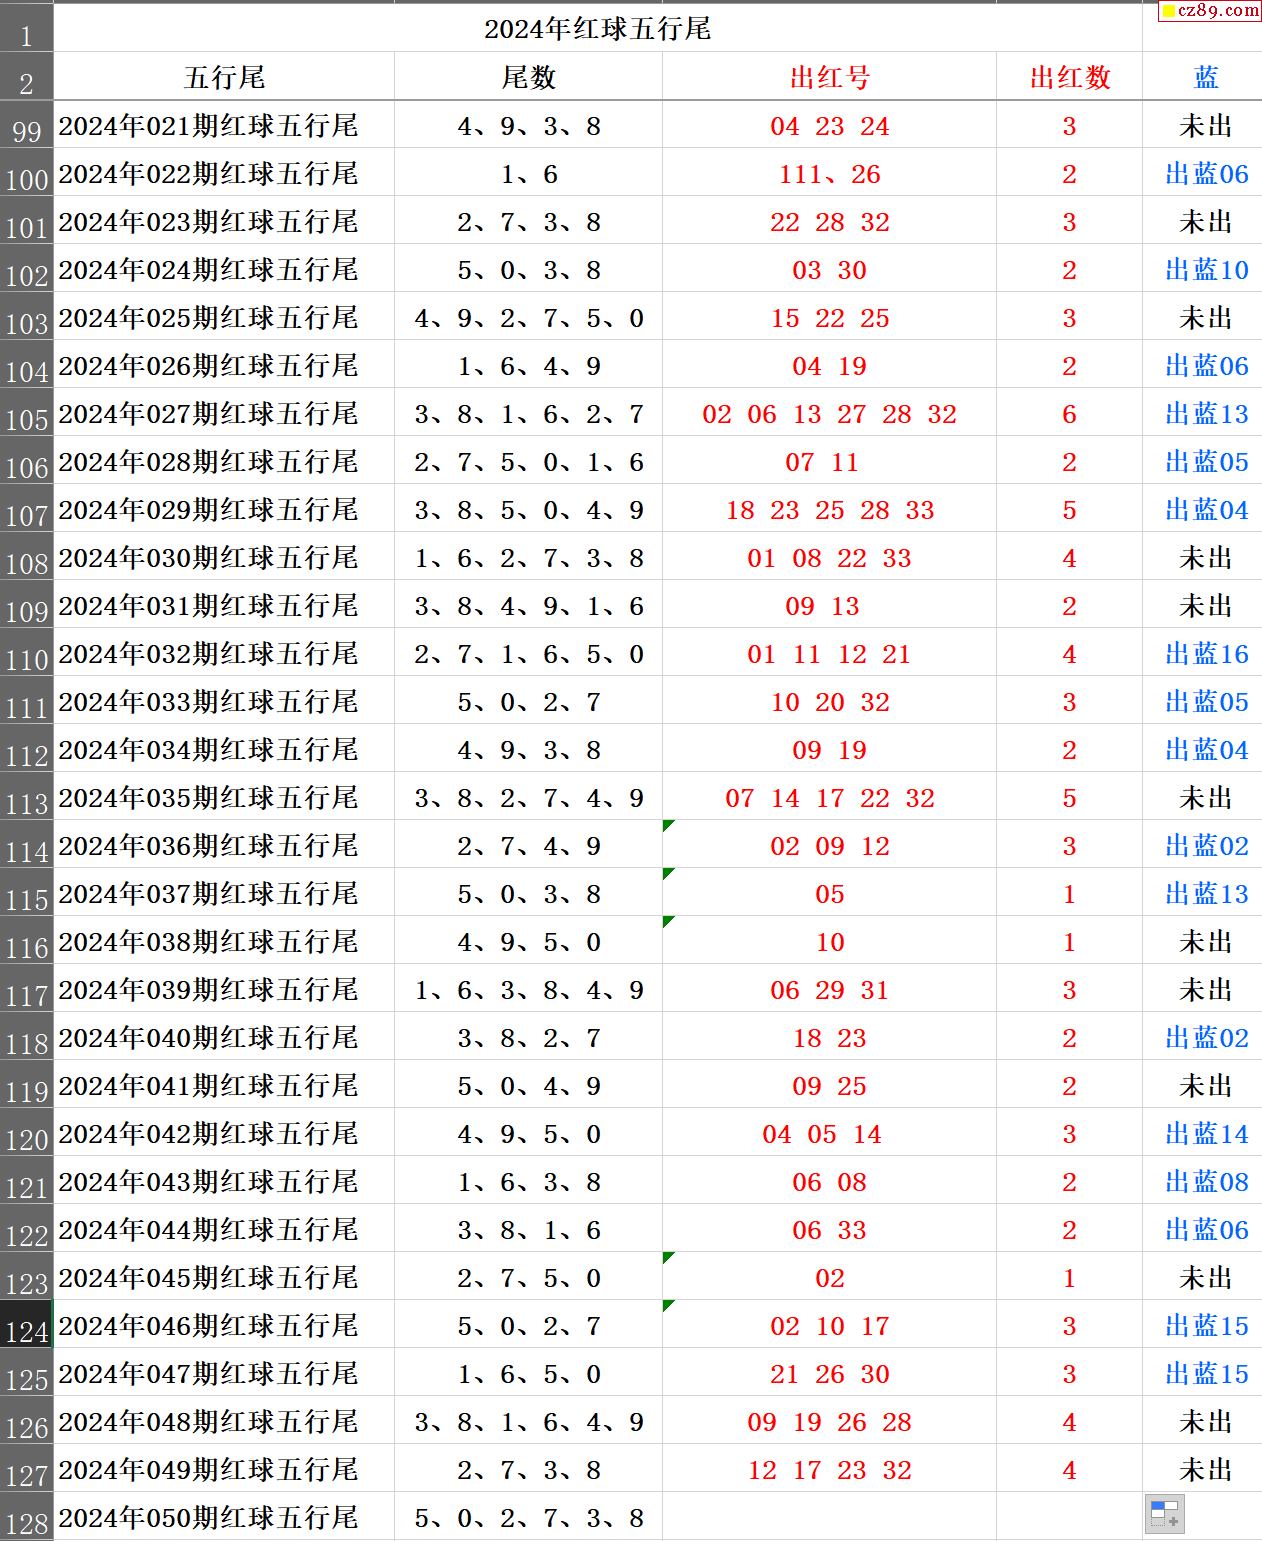Click the title cell 2024年红球五行尾
1262x1541 pixels.
(x=597, y=28)
